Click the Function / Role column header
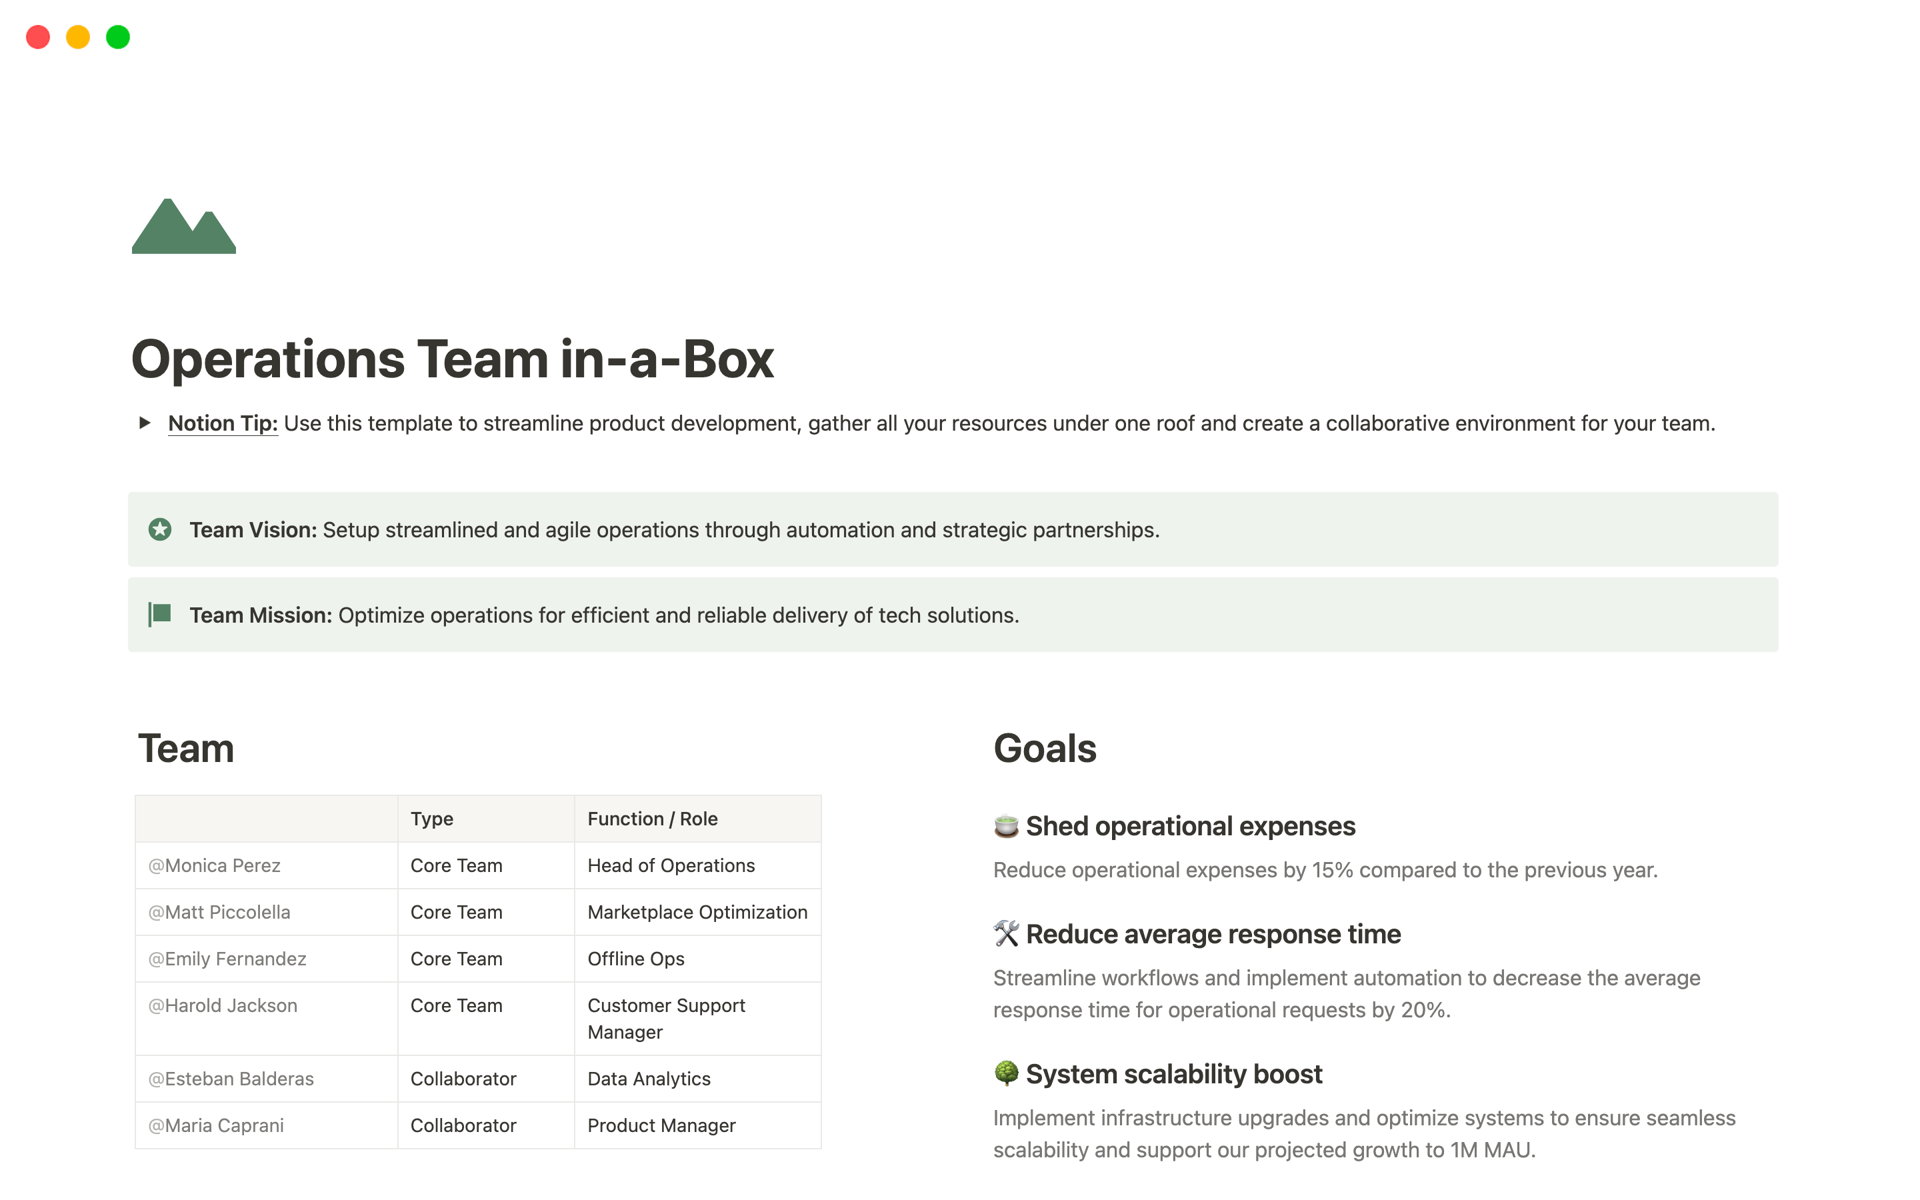The height and width of the screenshot is (1200, 1920). pos(652,819)
